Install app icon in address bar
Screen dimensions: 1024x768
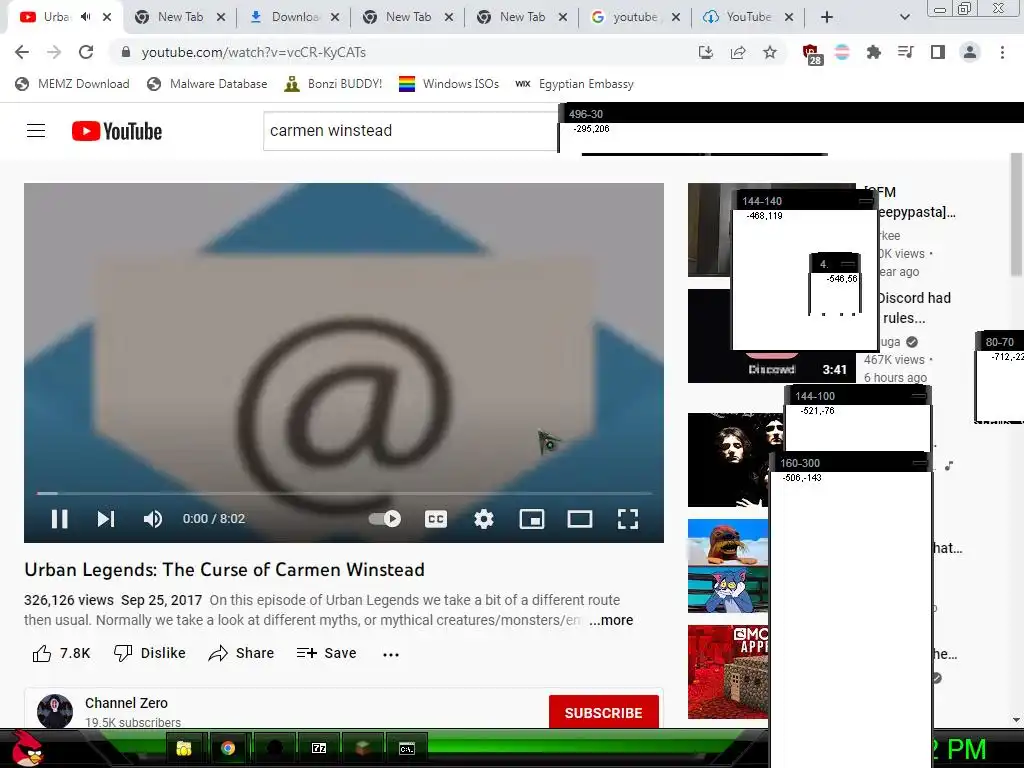click(705, 52)
